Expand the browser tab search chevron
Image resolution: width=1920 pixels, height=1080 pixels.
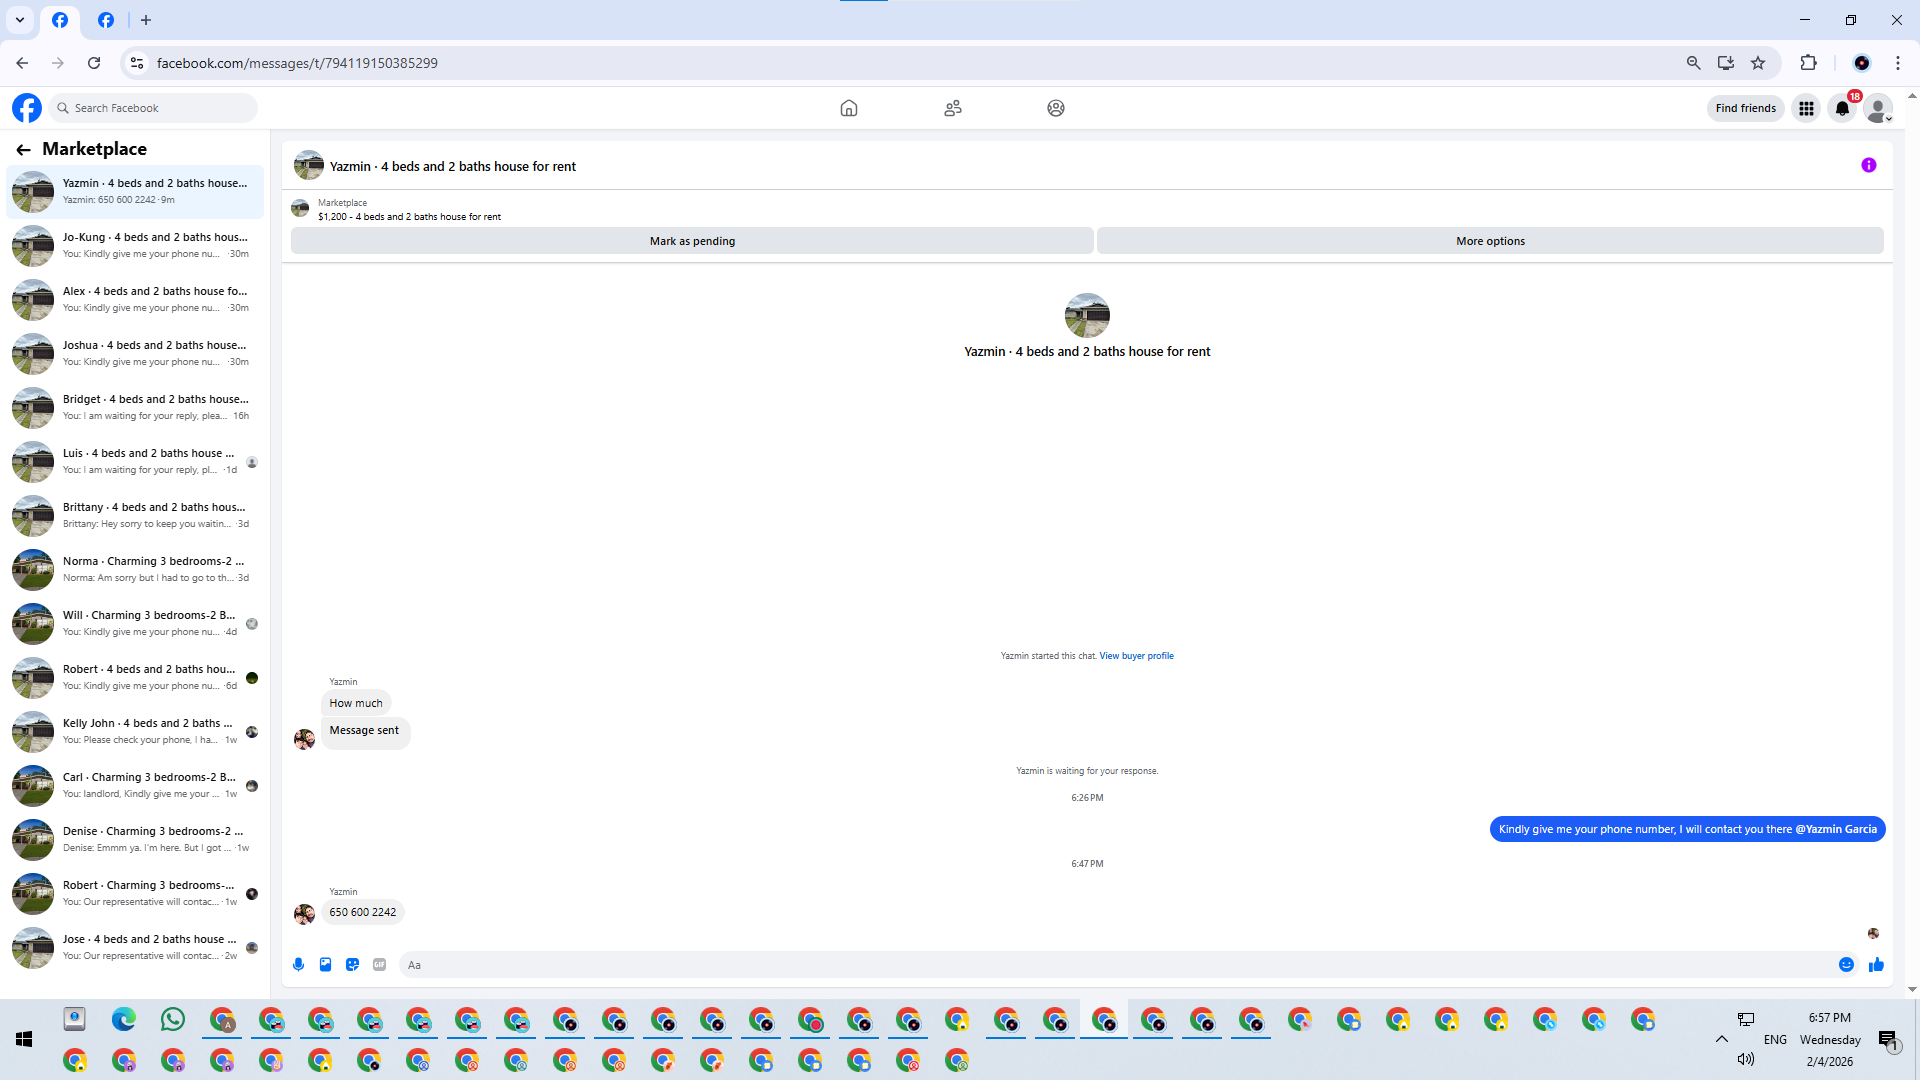[x=19, y=20]
